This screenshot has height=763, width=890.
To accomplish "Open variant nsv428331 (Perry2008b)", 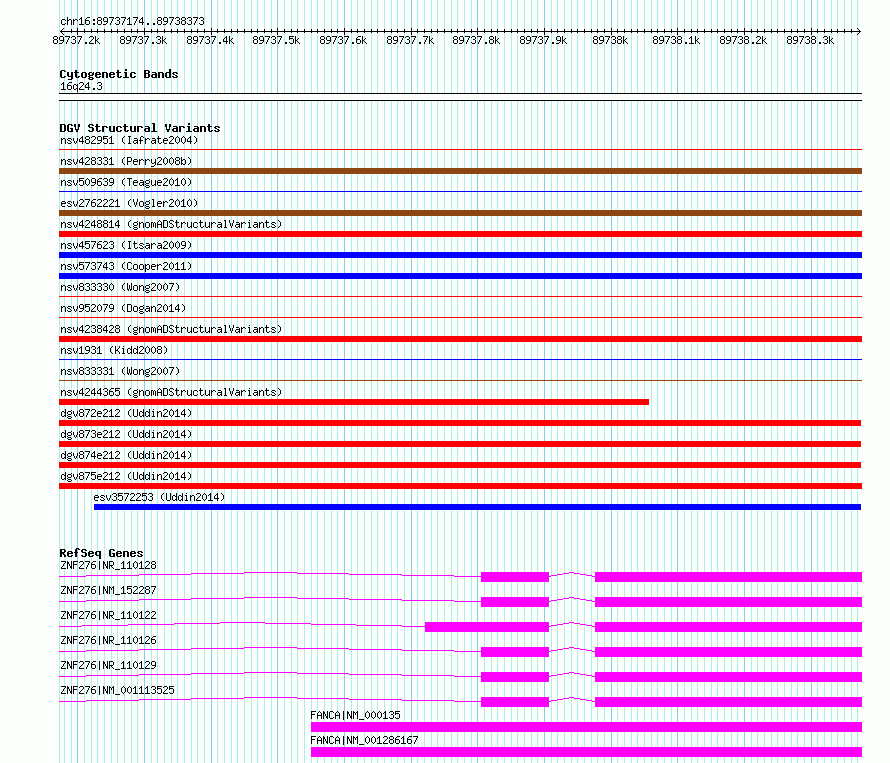I will 126,161.
